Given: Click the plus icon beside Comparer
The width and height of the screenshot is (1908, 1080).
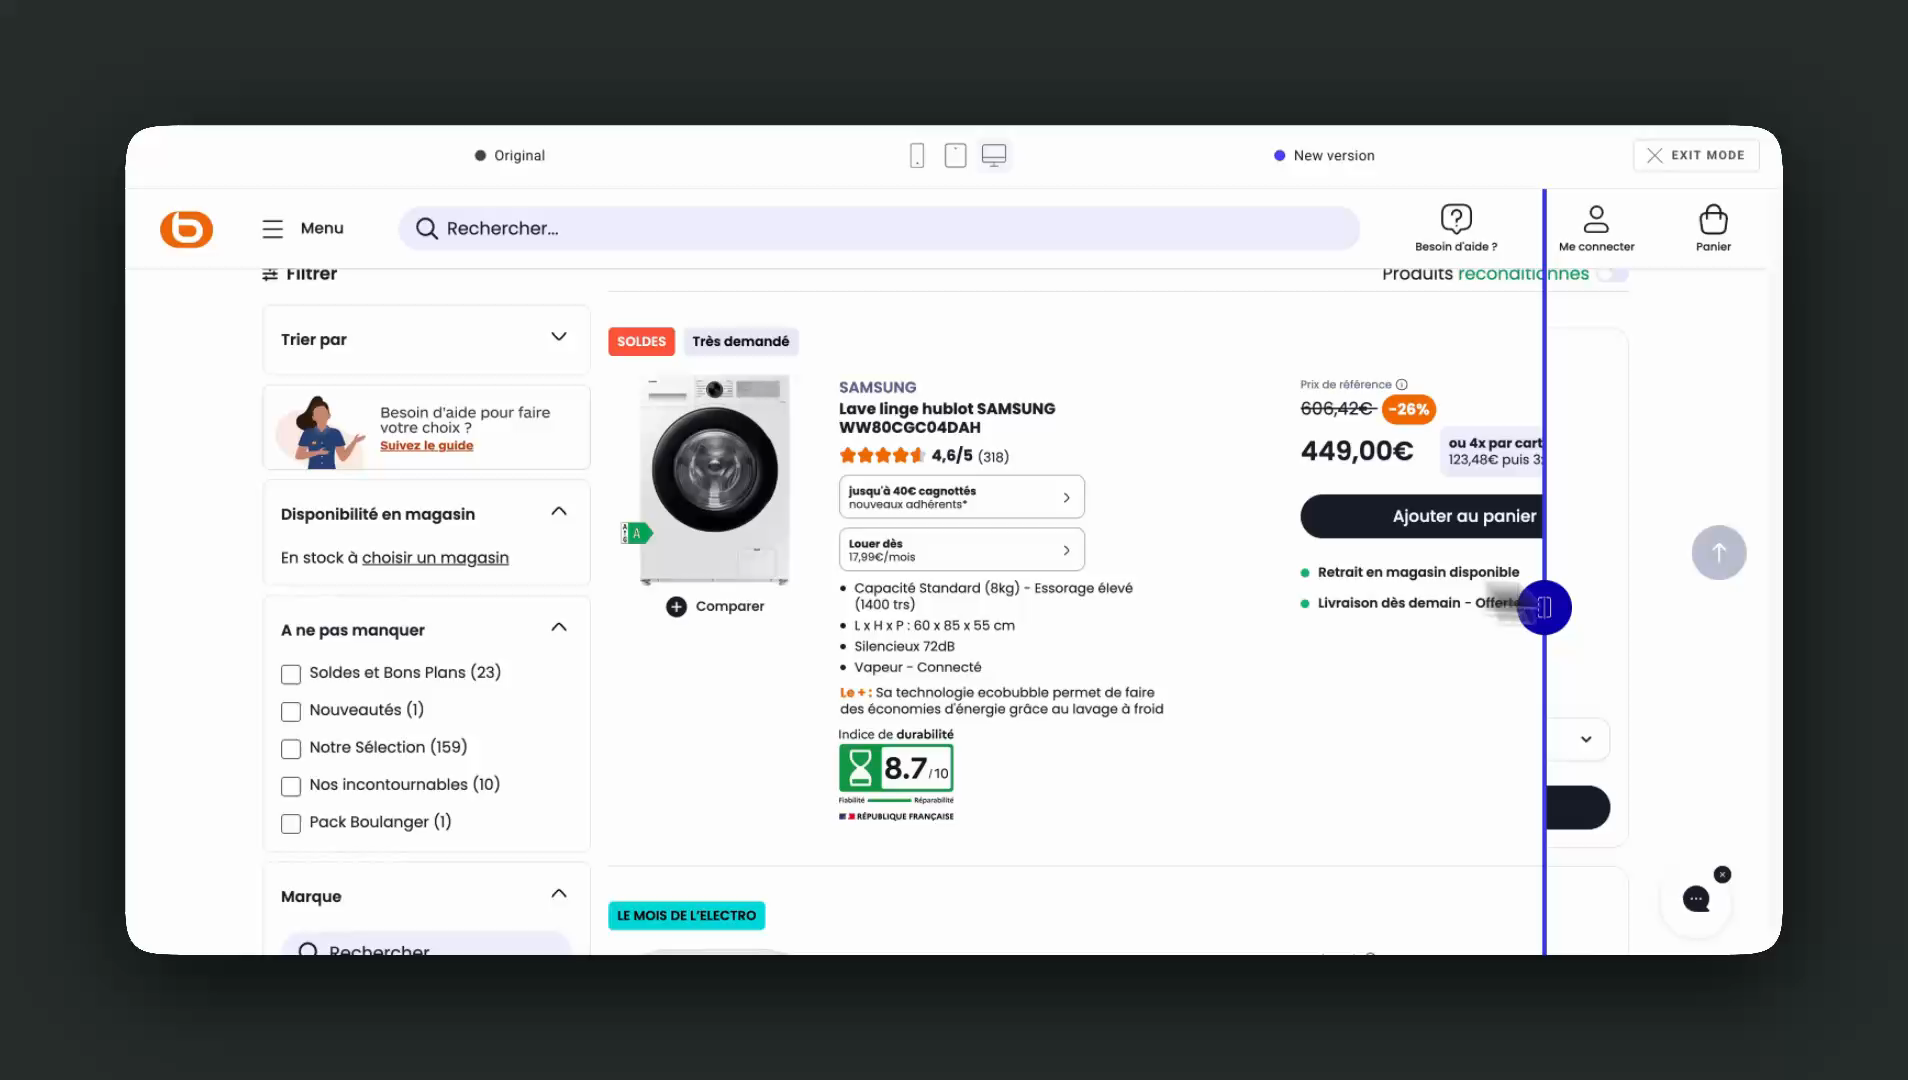Looking at the screenshot, I should (x=677, y=607).
